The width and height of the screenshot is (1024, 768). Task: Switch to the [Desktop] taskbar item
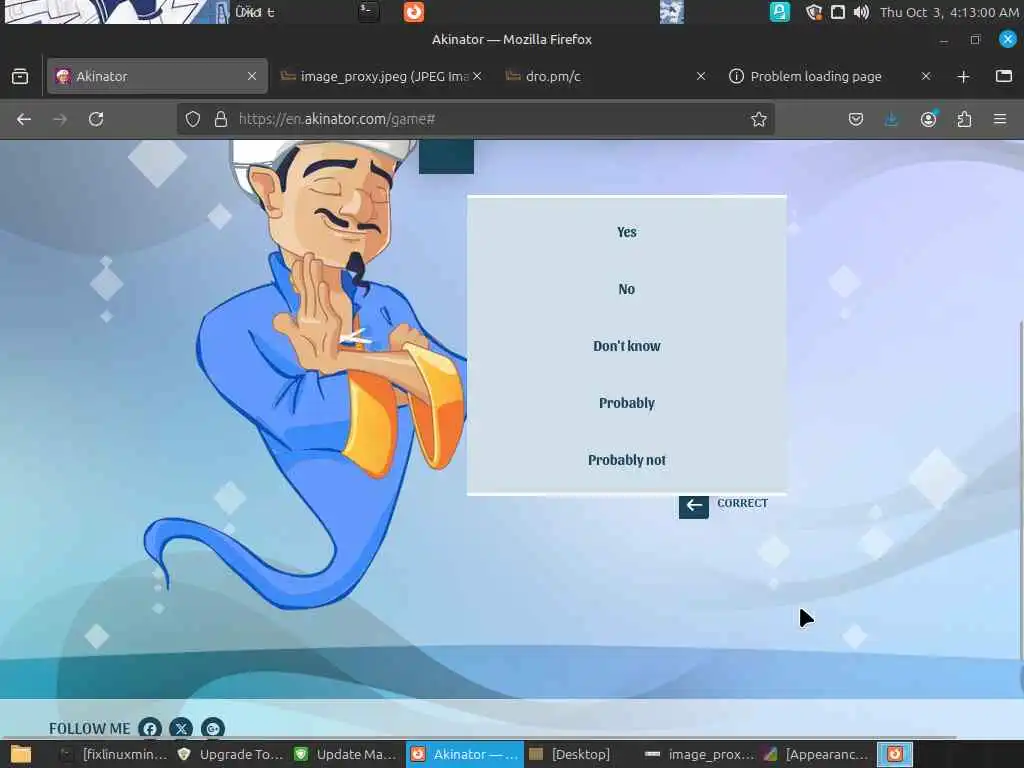[569, 754]
